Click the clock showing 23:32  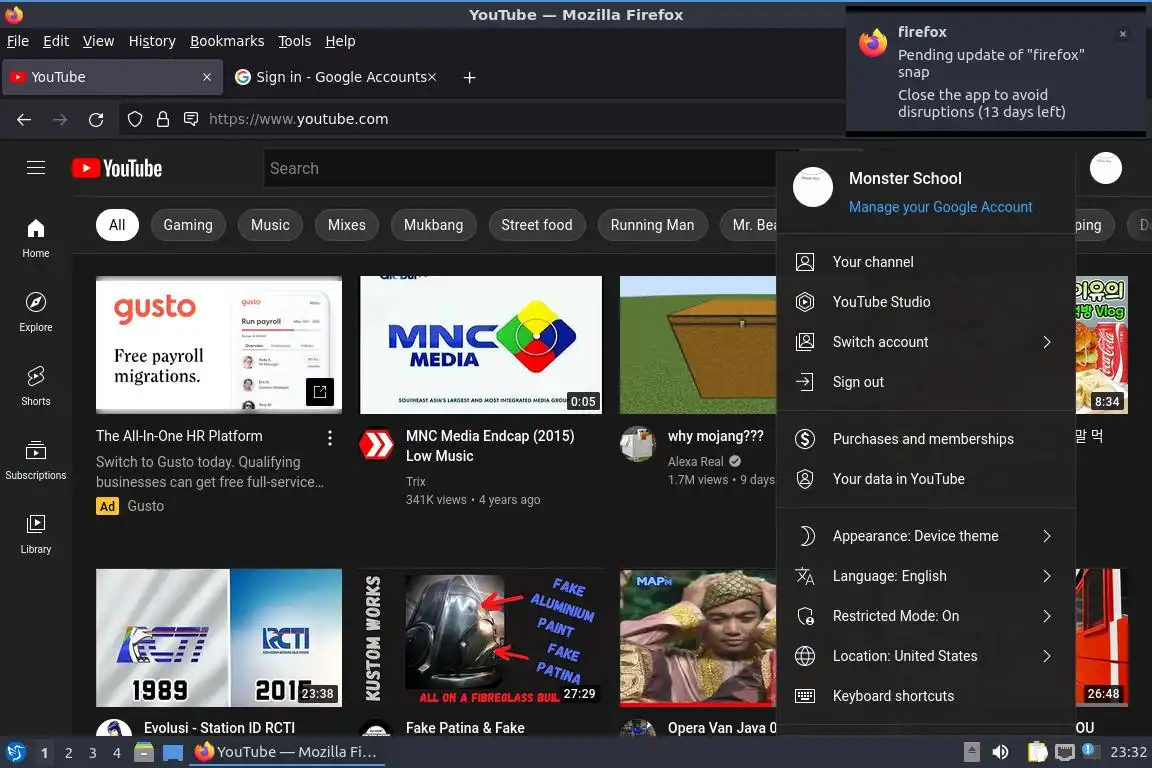[x=1128, y=752]
